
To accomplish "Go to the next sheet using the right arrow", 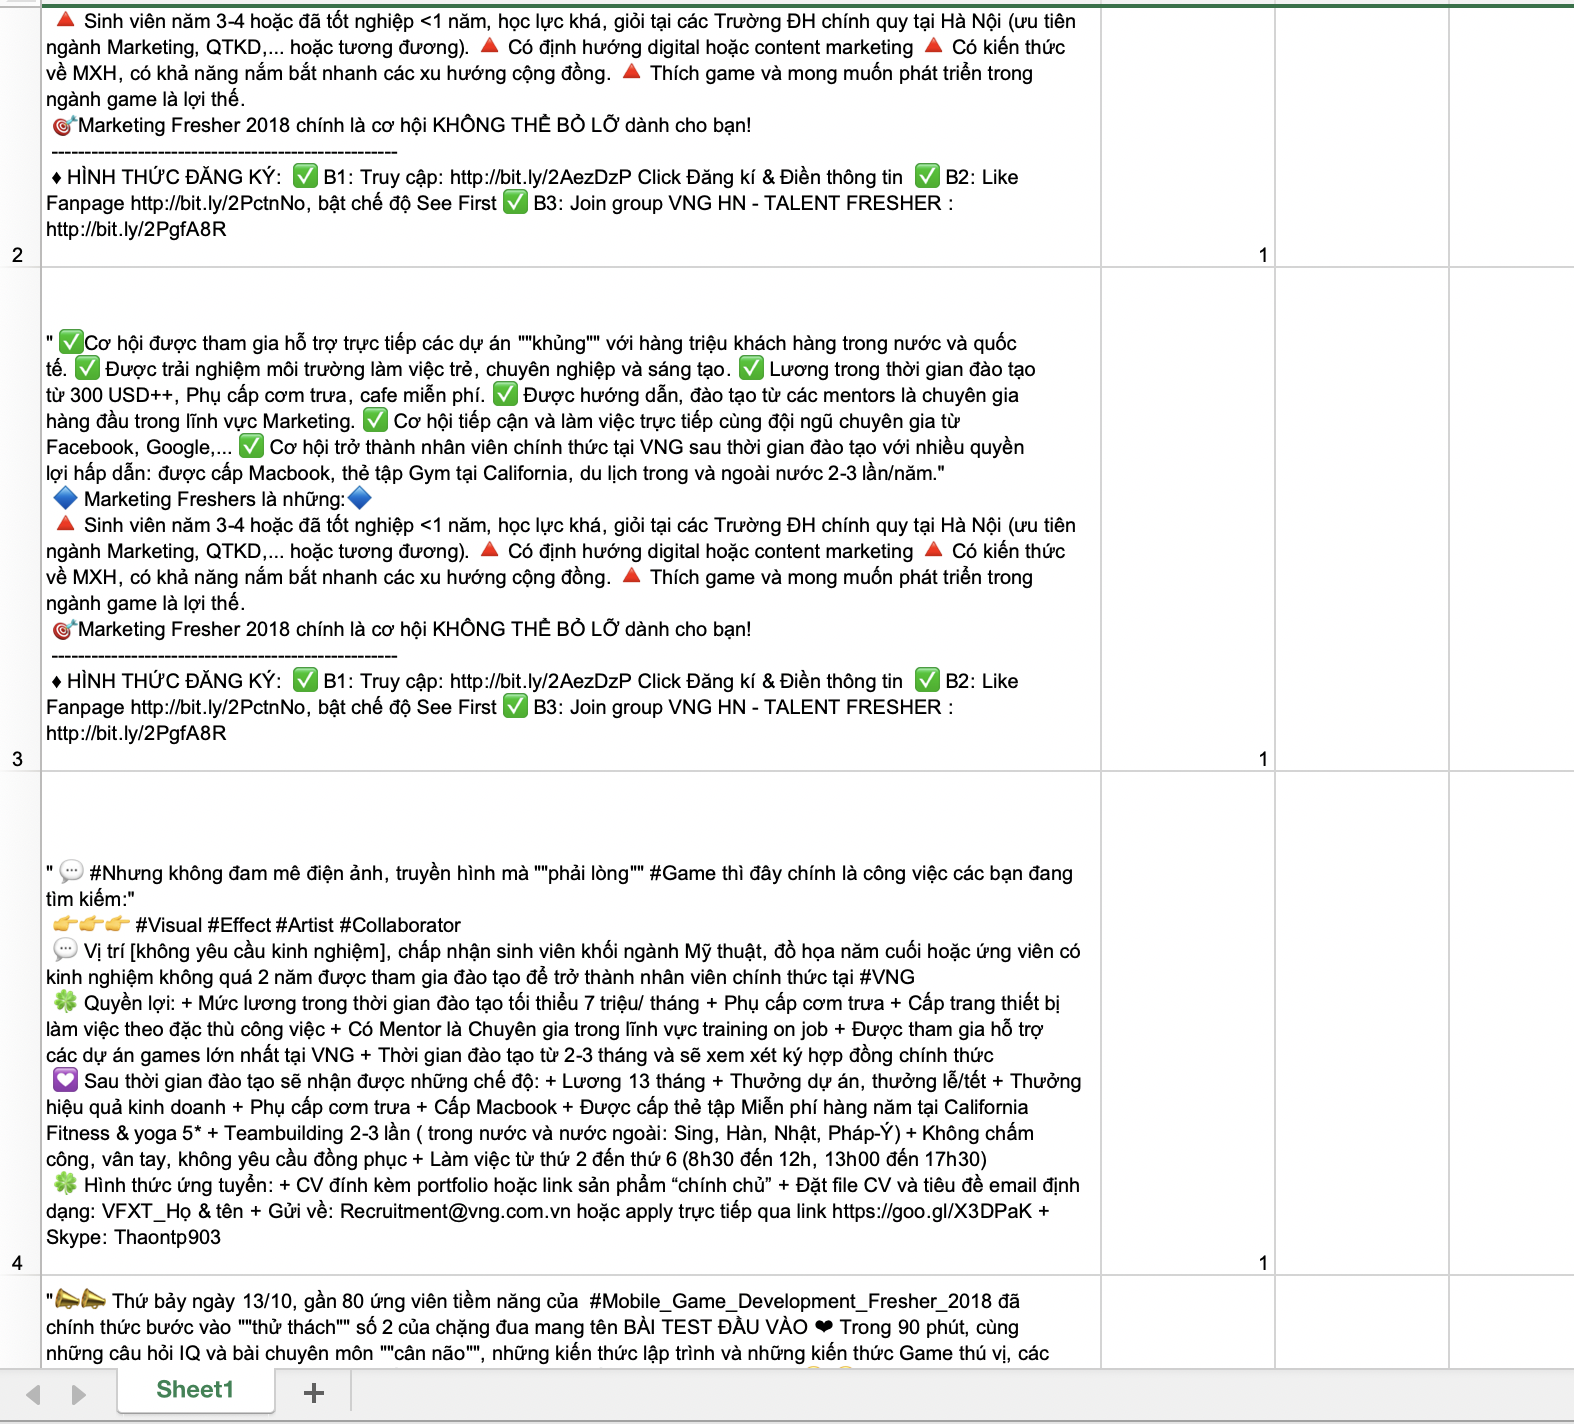I will (79, 1394).
